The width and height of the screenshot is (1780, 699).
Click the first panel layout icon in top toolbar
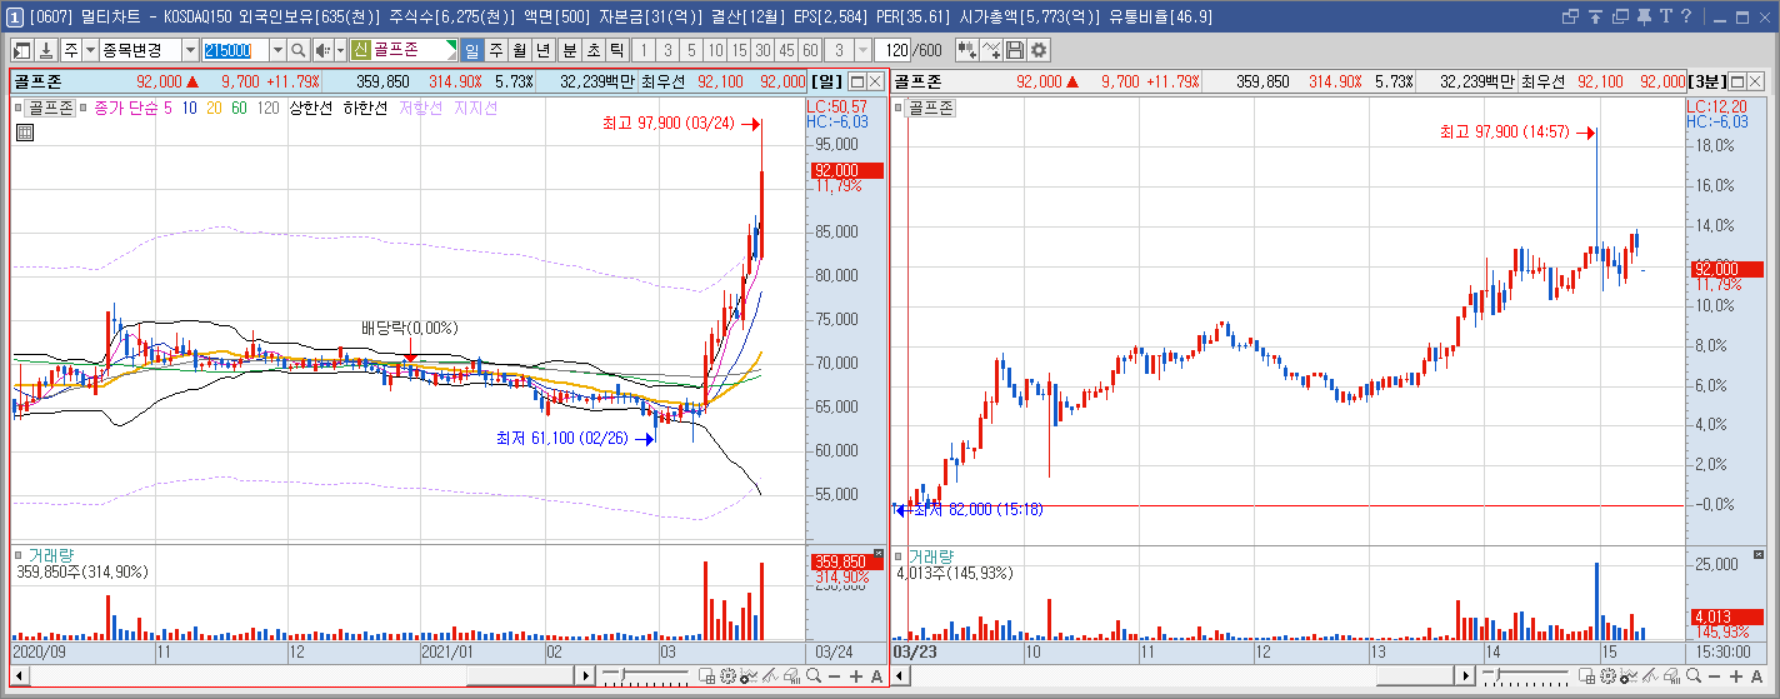click(21, 50)
